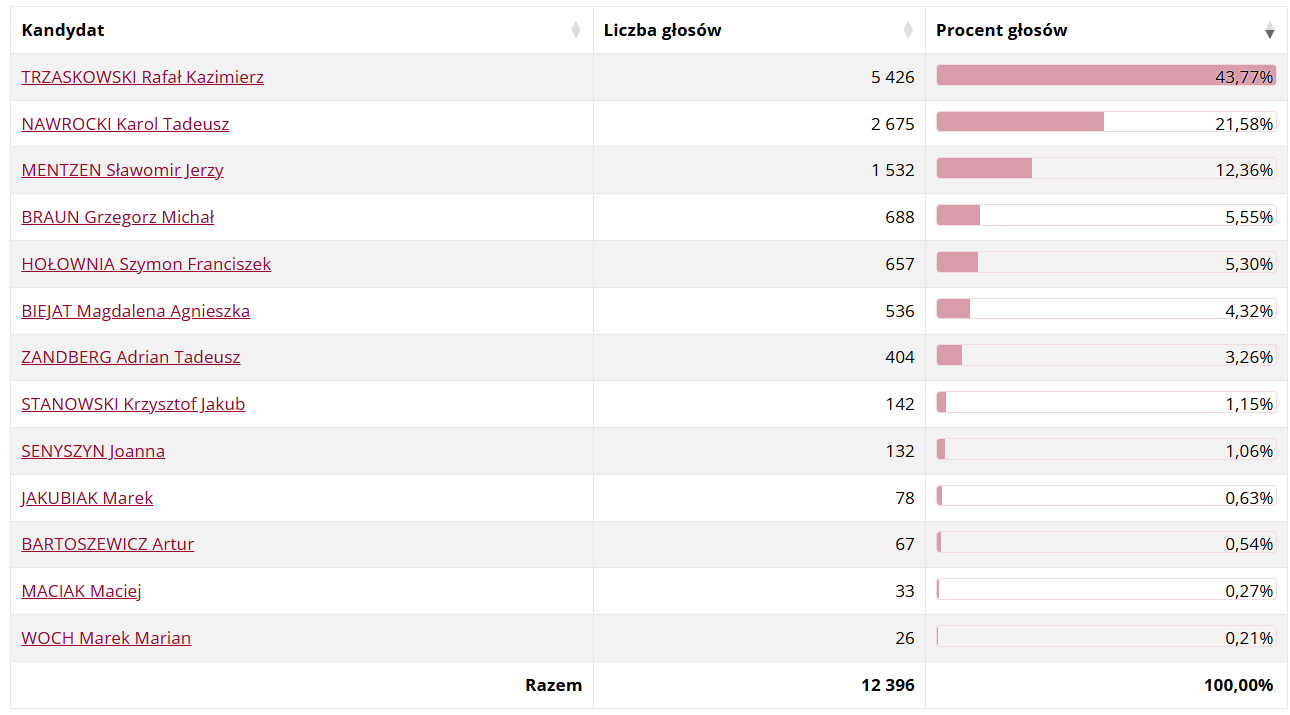Click the Razem total votes cell 12 396
Viewport: 1290px width, 715px height.
click(887, 685)
